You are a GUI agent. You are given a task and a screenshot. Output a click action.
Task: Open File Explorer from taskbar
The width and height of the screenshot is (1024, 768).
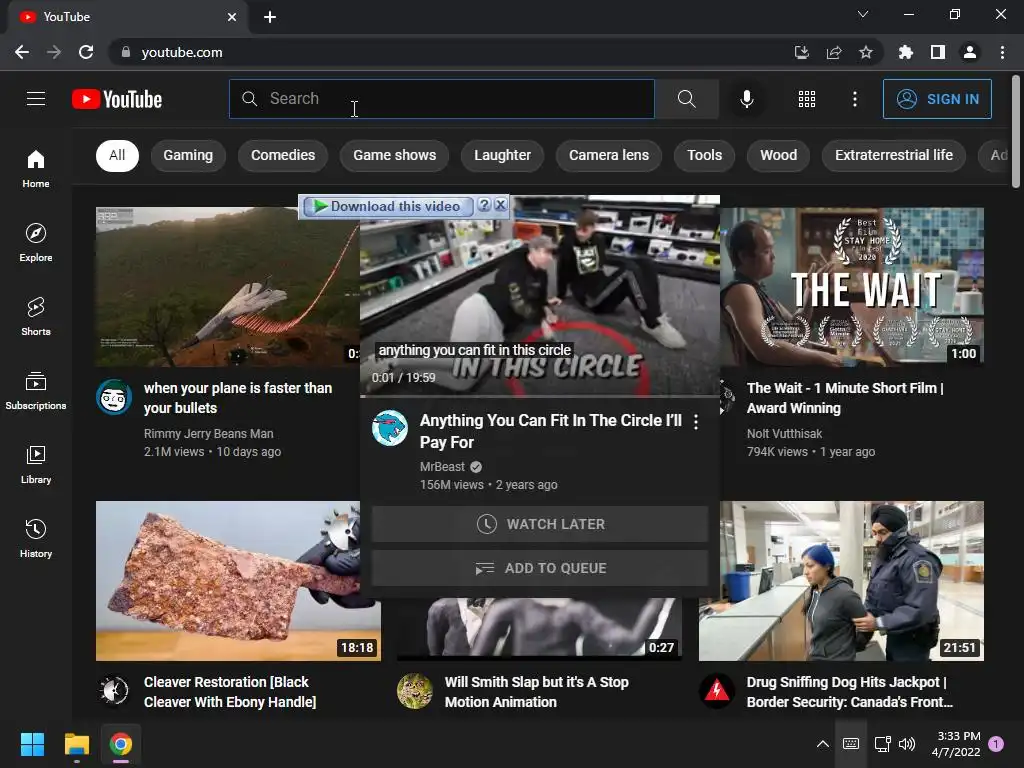(x=76, y=744)
